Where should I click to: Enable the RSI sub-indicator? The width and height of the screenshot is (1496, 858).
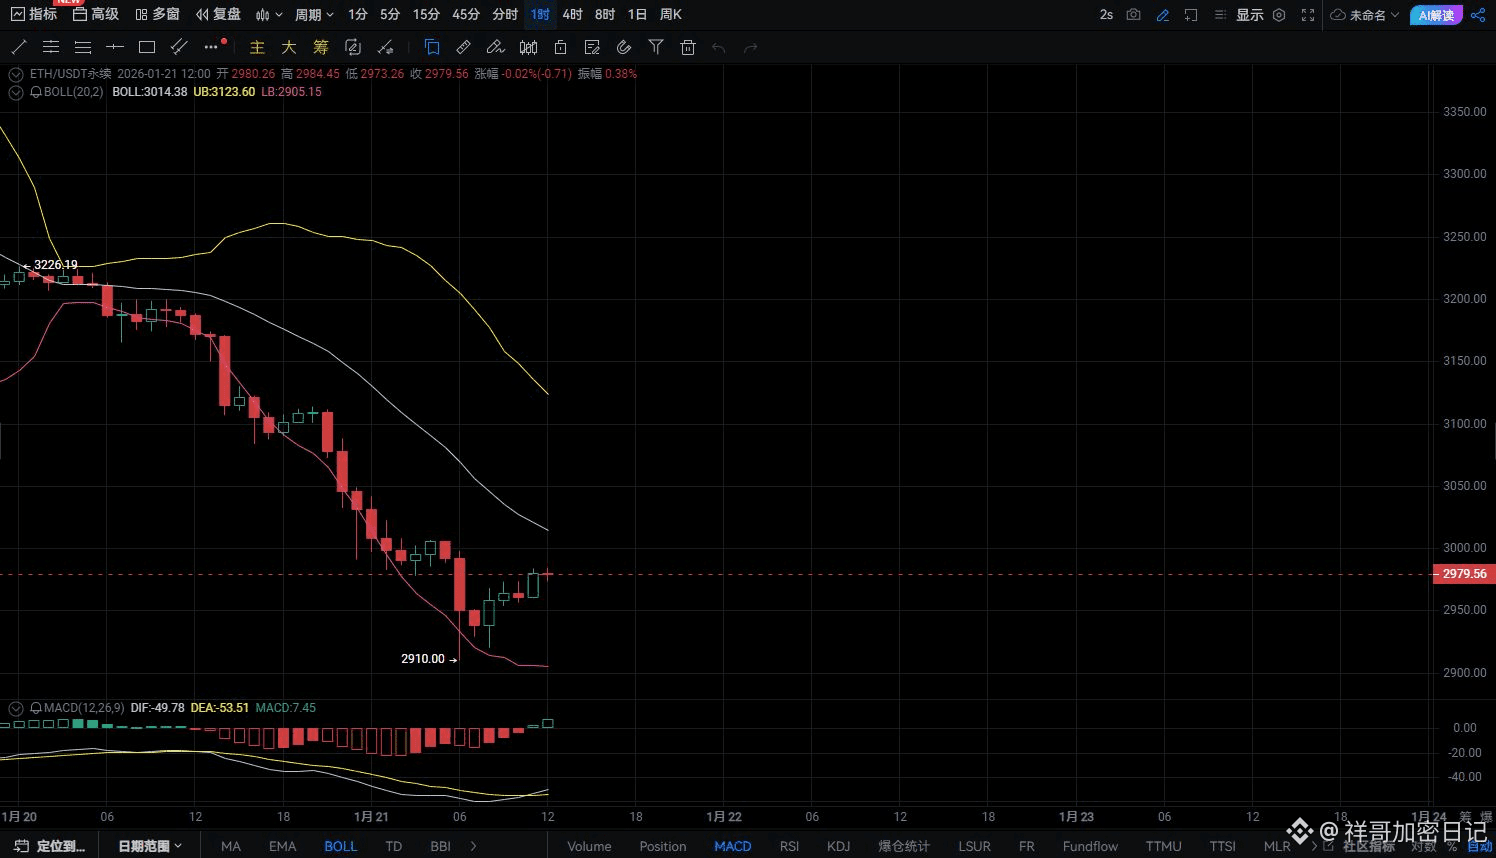click(789, 846)
